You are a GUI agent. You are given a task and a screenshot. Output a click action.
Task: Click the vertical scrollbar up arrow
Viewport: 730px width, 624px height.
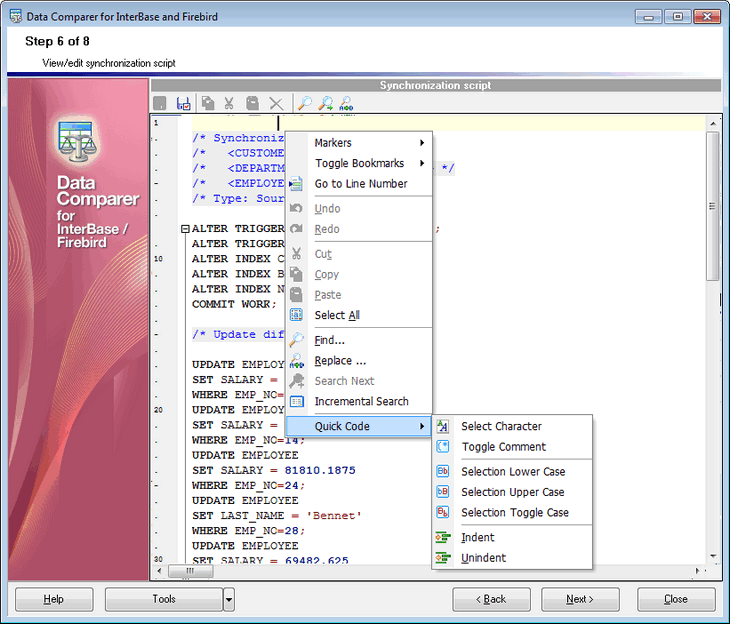(713, 124)
